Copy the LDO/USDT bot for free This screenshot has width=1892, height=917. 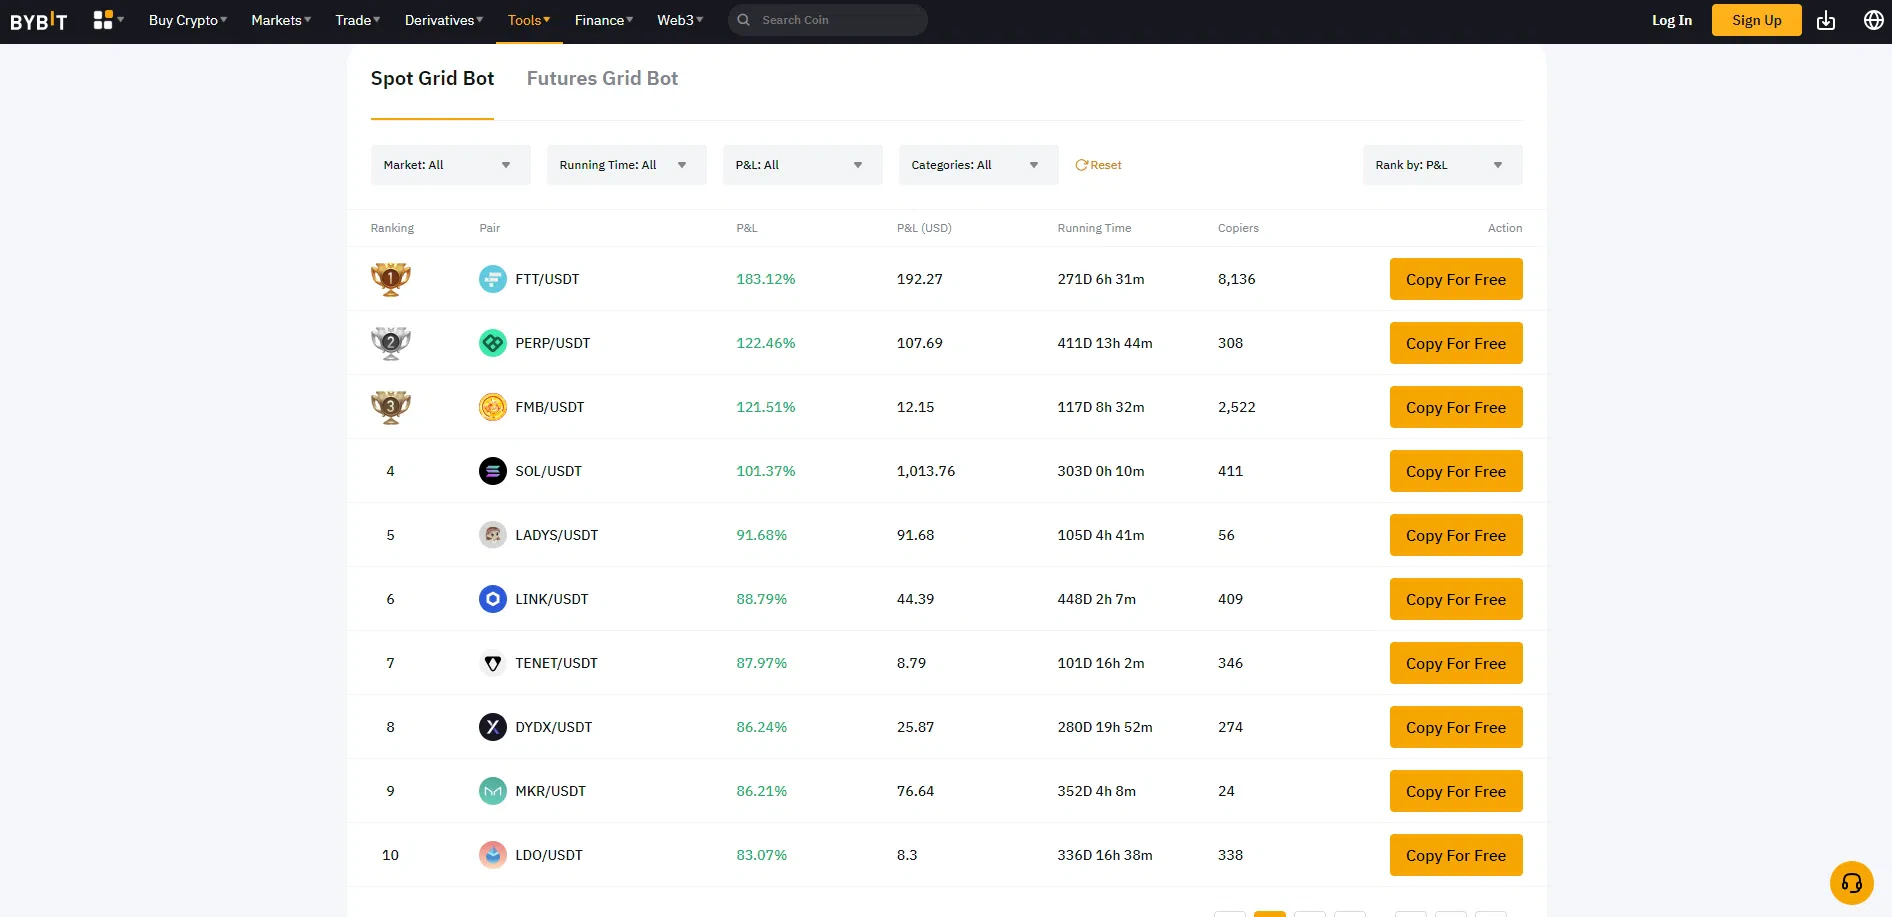click(x=1456, y=855)
